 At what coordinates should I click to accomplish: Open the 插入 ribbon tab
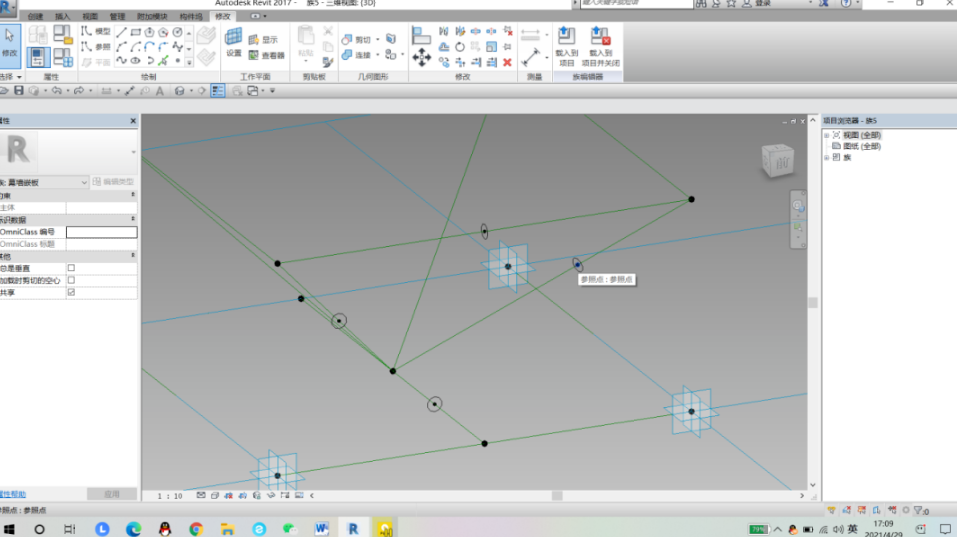click(x=62, y=16)
